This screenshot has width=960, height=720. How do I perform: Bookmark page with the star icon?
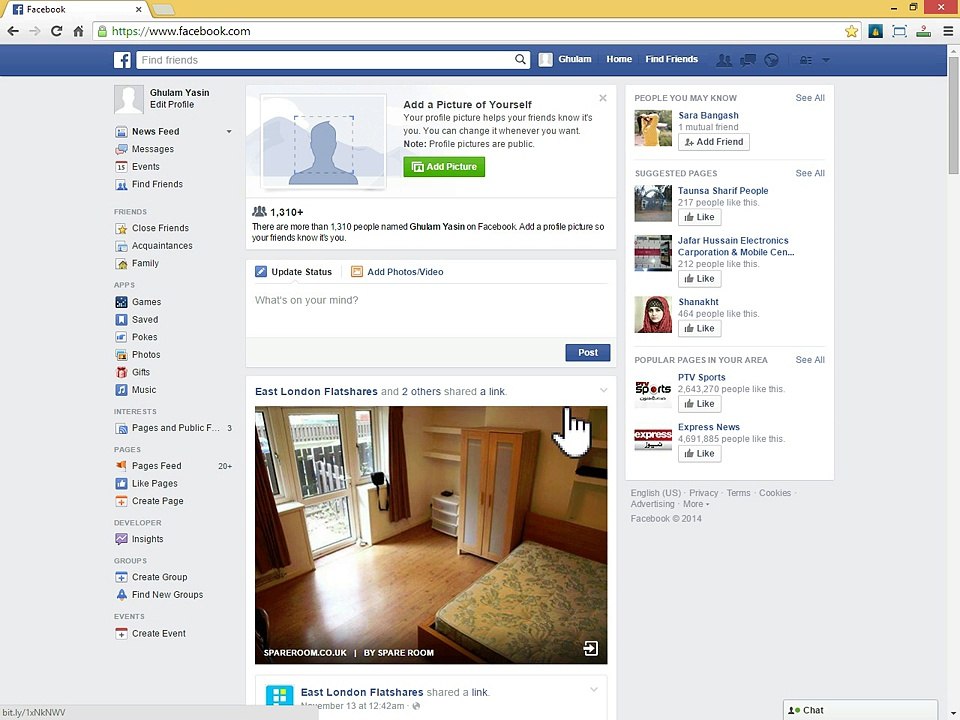point(851,31)
